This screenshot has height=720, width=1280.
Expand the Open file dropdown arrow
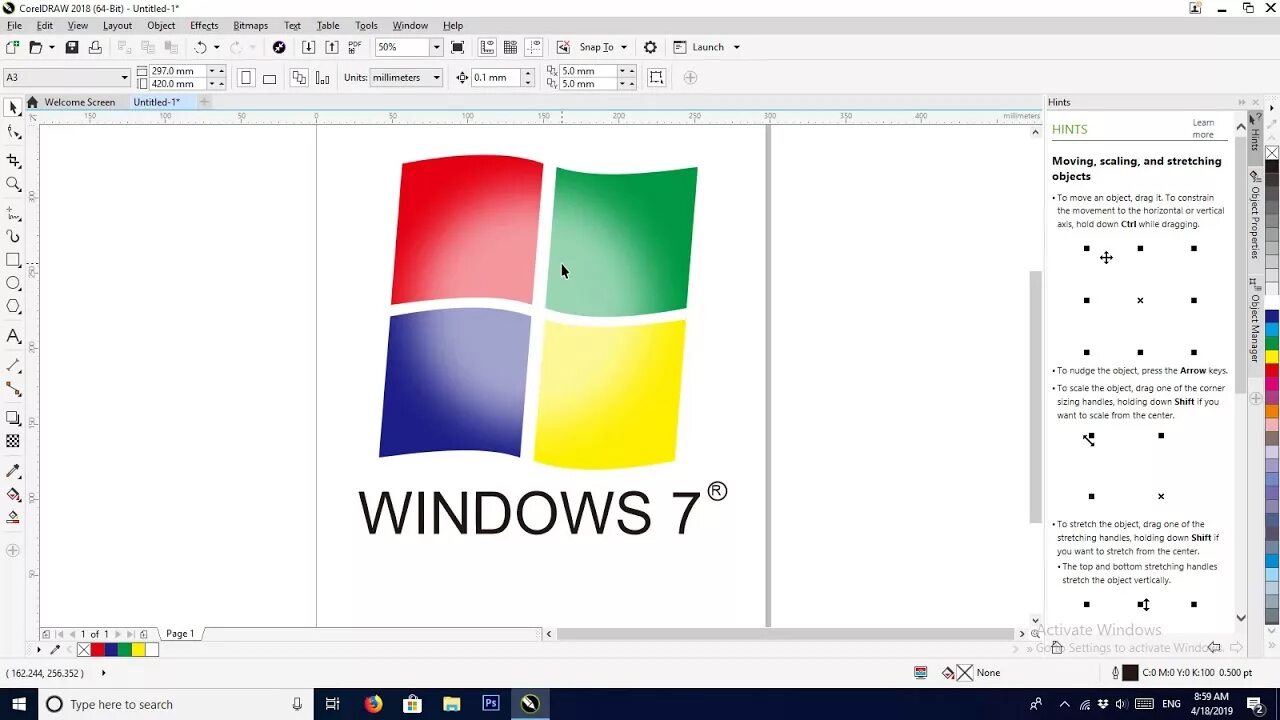50,47
